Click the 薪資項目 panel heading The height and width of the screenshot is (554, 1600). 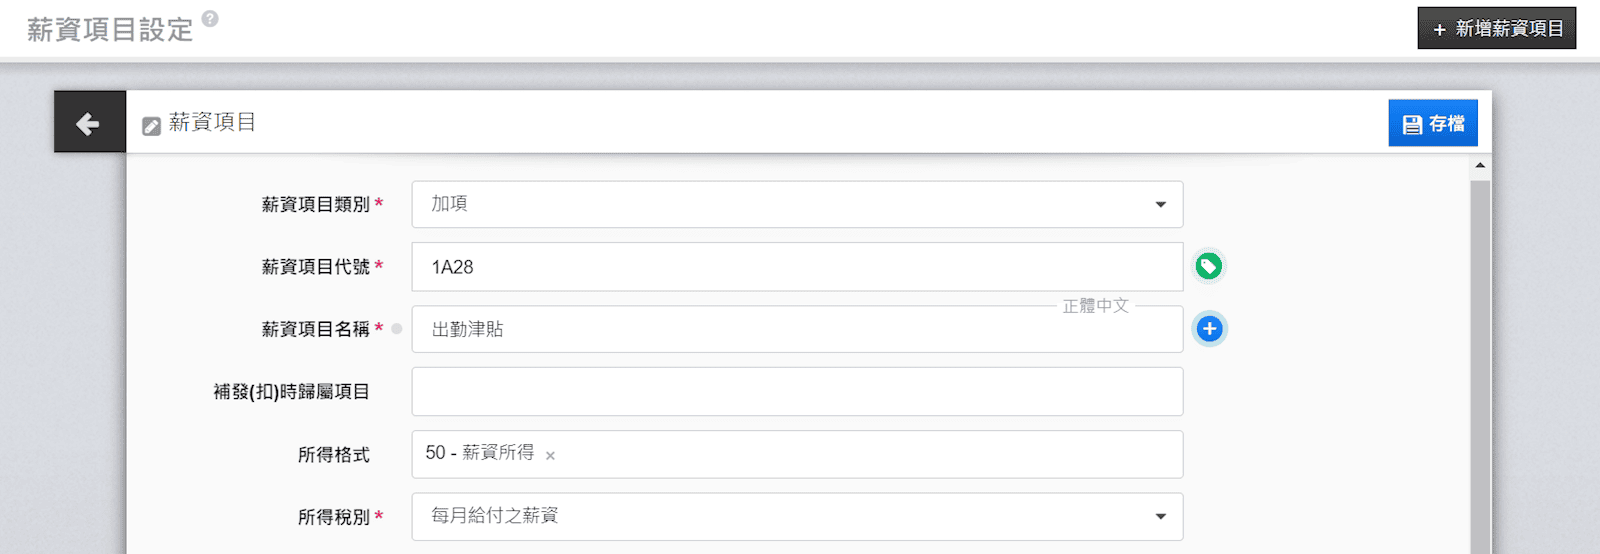click(212, 122)
